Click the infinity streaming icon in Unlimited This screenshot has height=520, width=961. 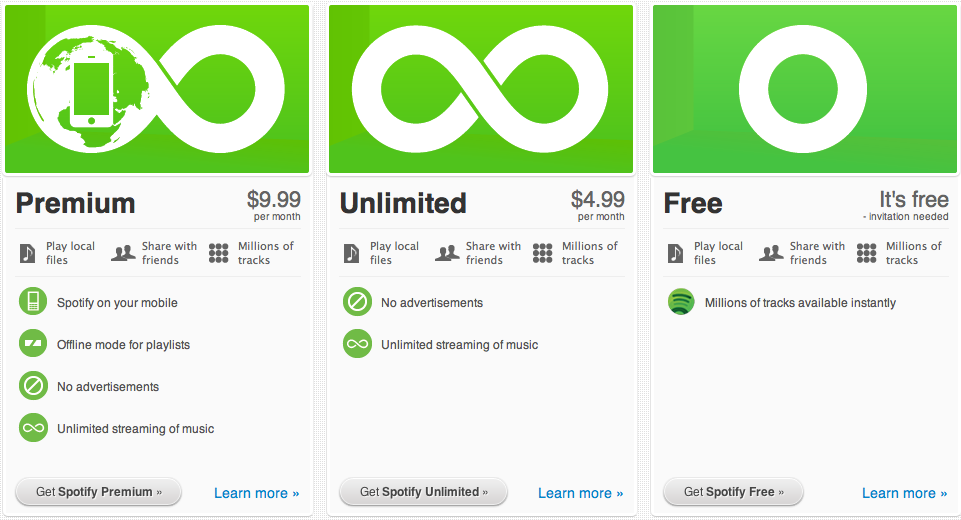point(357,344)
